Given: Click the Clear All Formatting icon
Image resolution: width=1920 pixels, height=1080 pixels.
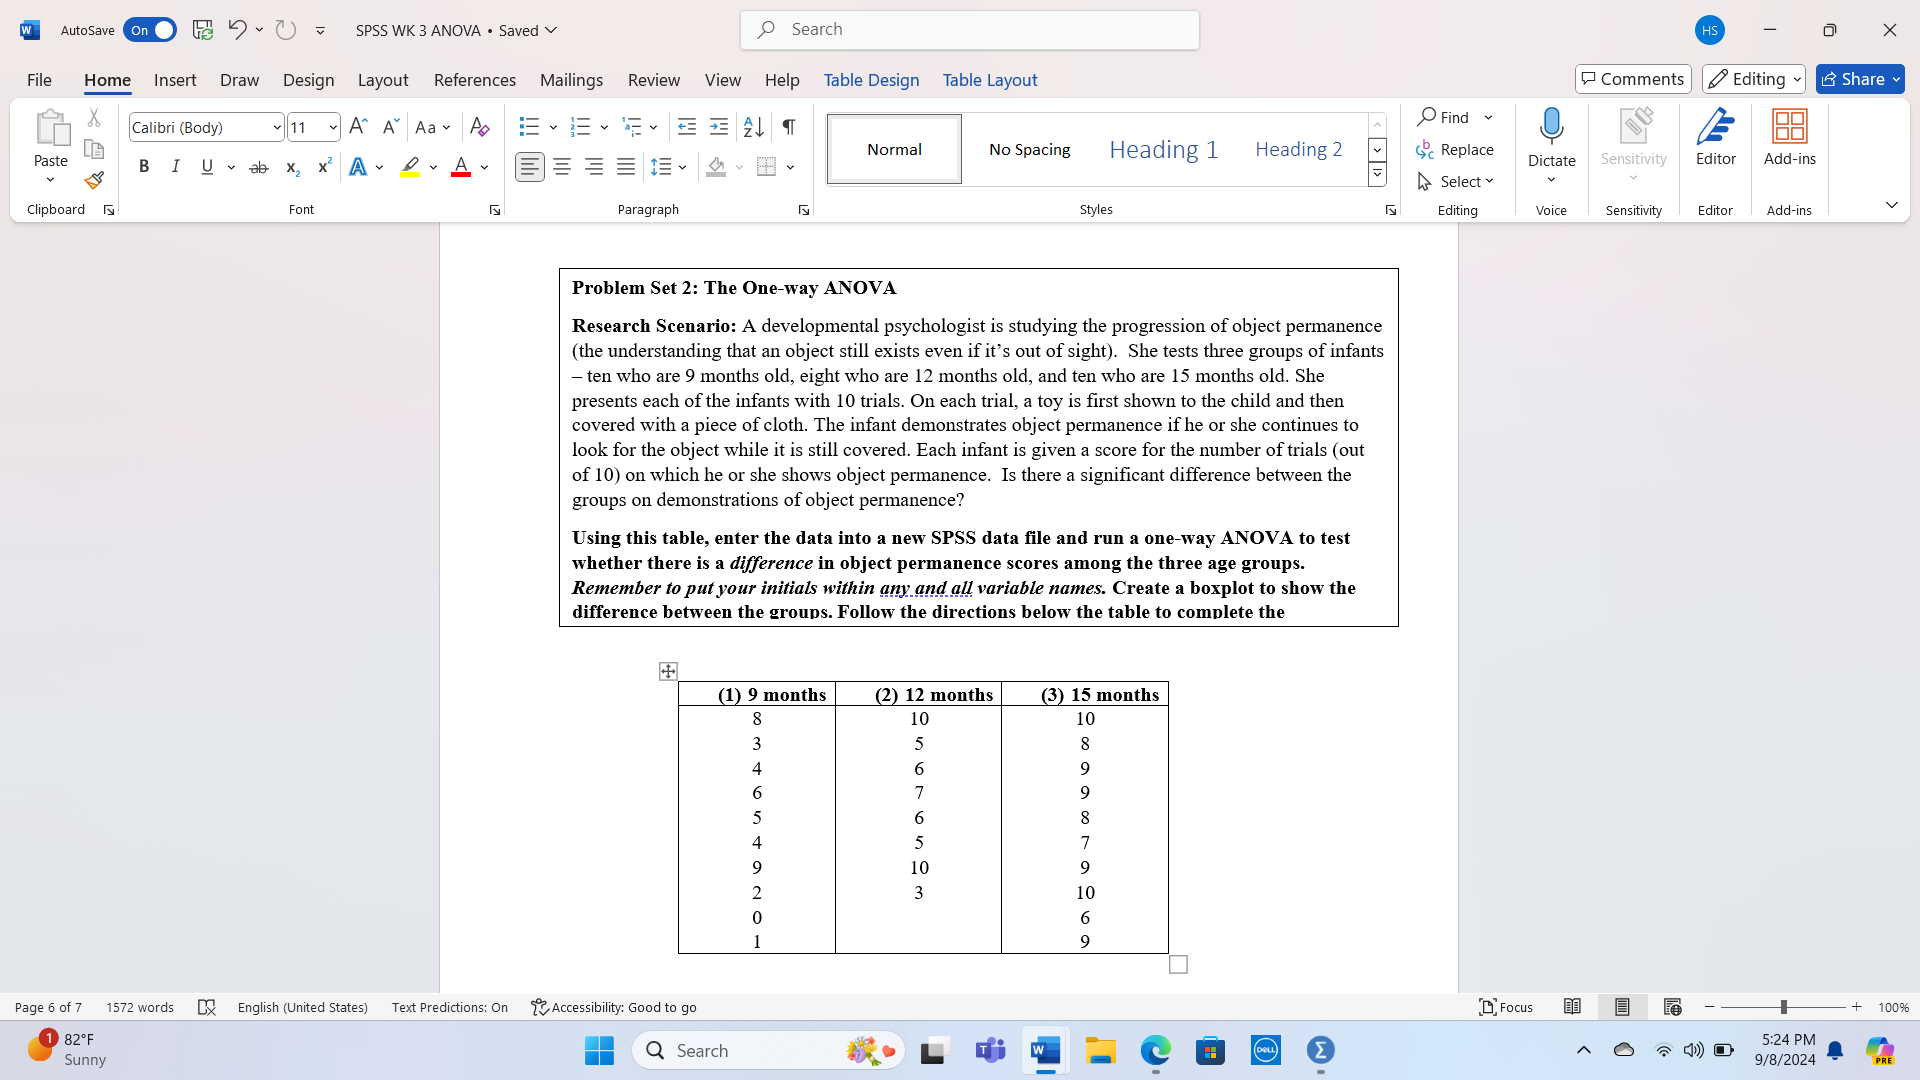Looking at the screenshot, I should (479, 127).
